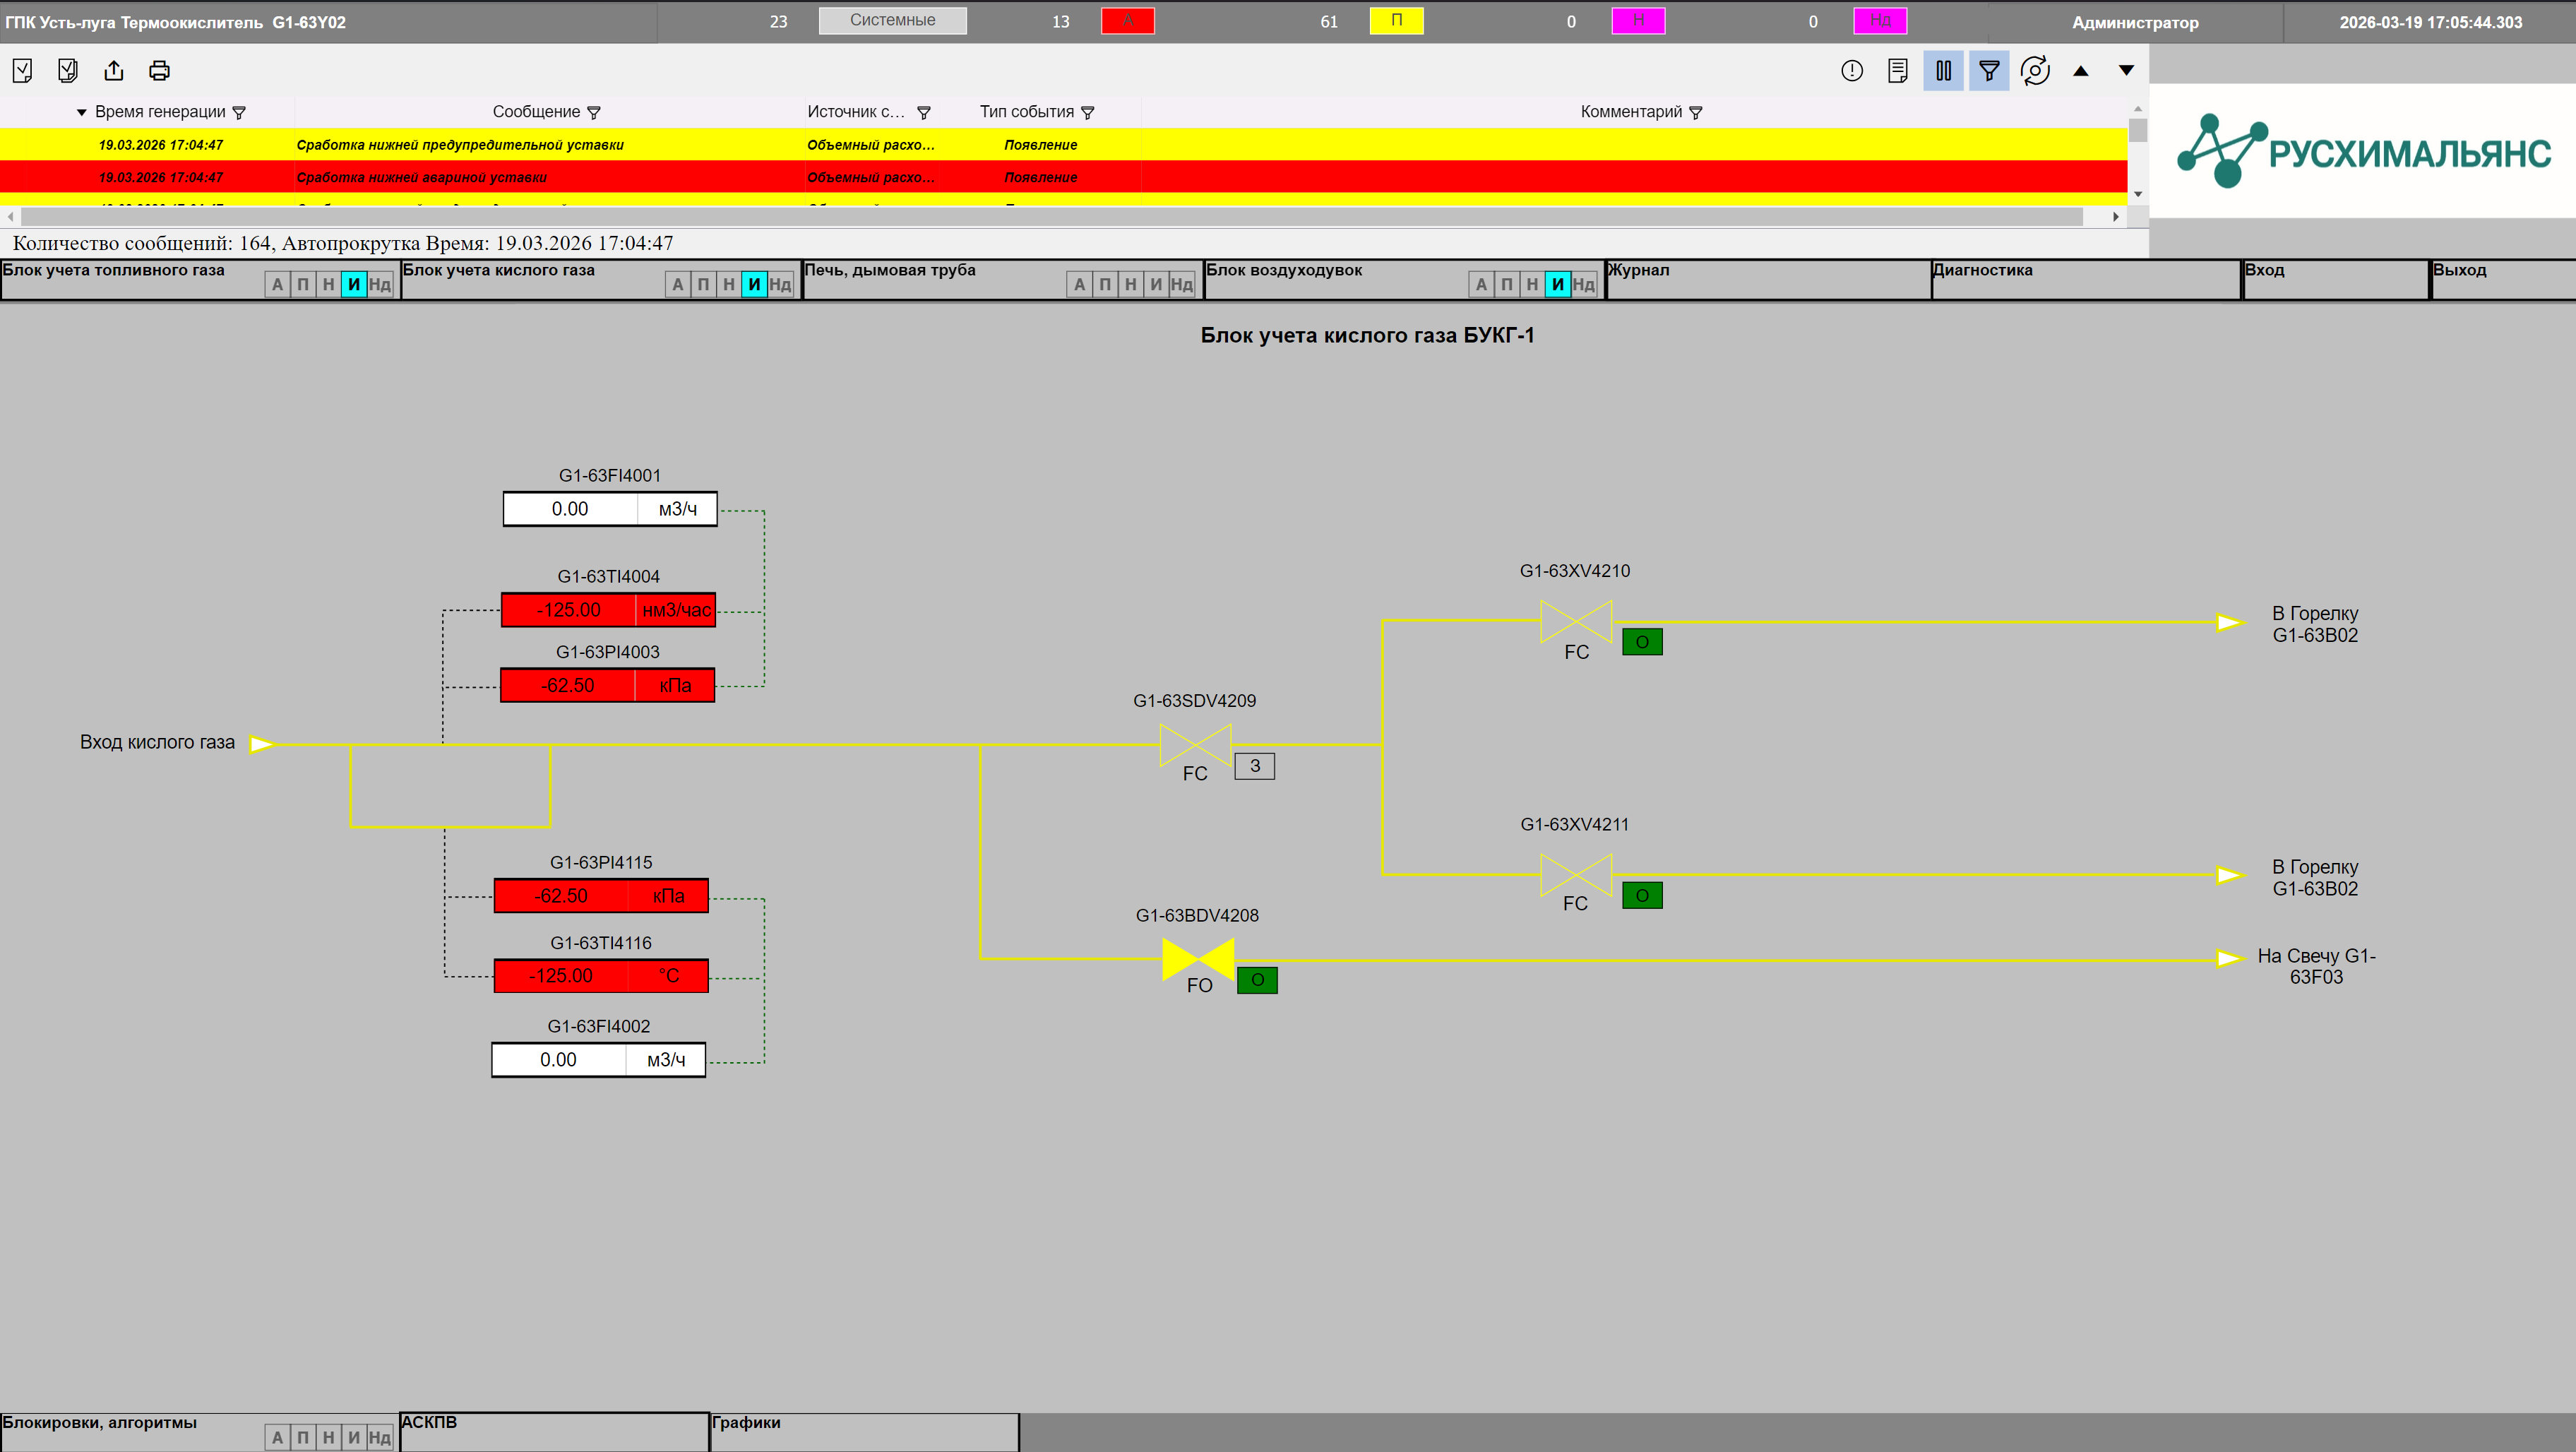
Task: Click the G1-63SDV4209 valve symbol
Action: click(1195, 745)
